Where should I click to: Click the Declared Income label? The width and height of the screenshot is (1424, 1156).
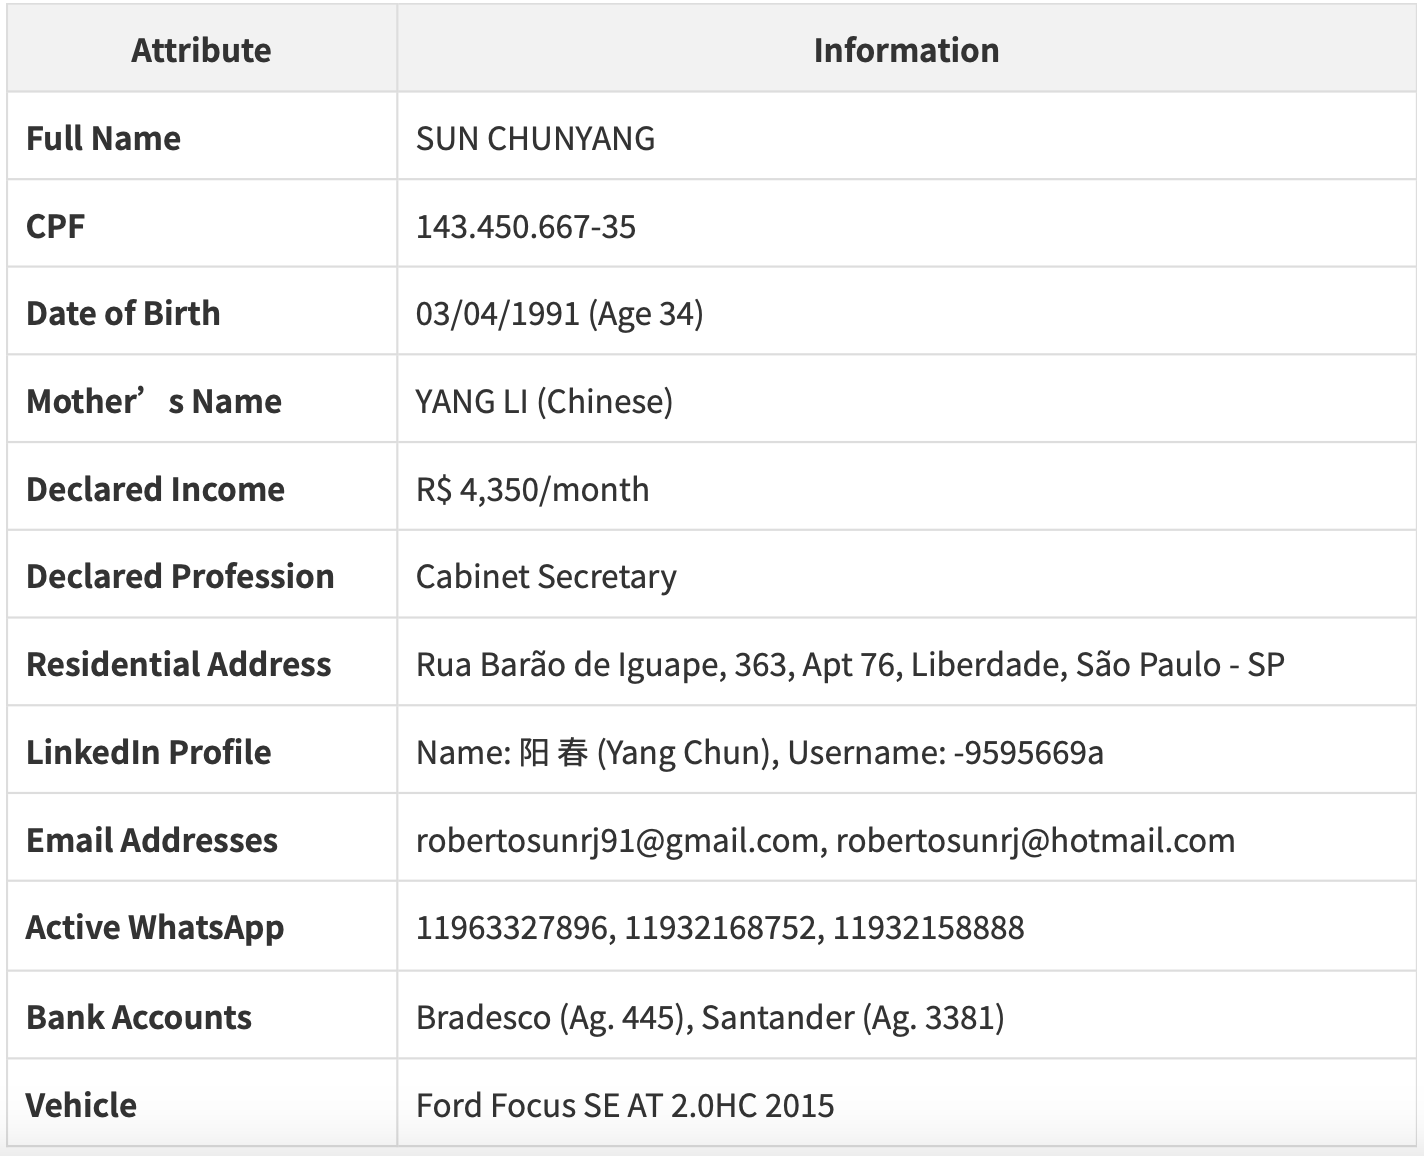point(155,489)
